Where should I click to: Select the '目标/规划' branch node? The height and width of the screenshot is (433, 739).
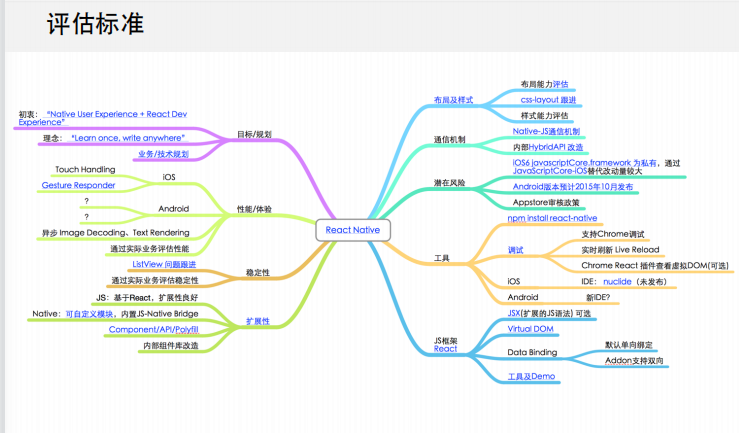[254, 134]
